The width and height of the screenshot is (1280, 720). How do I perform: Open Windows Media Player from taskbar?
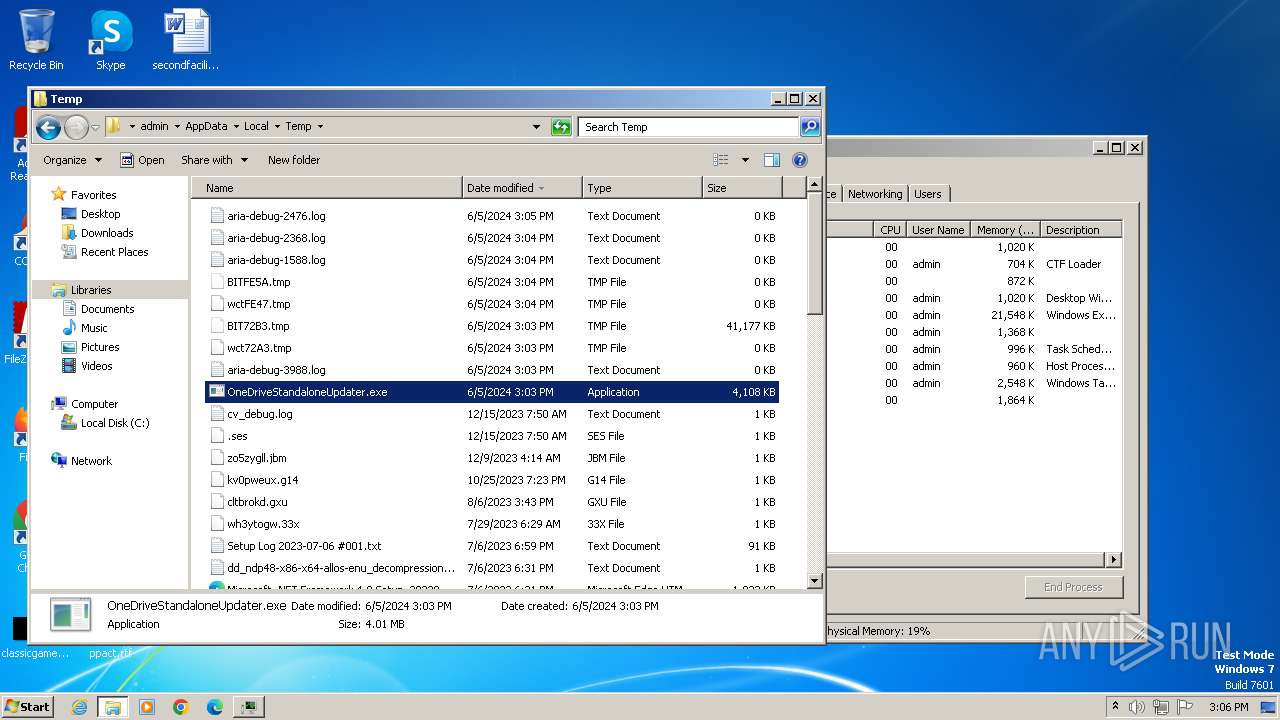[147, 707]
